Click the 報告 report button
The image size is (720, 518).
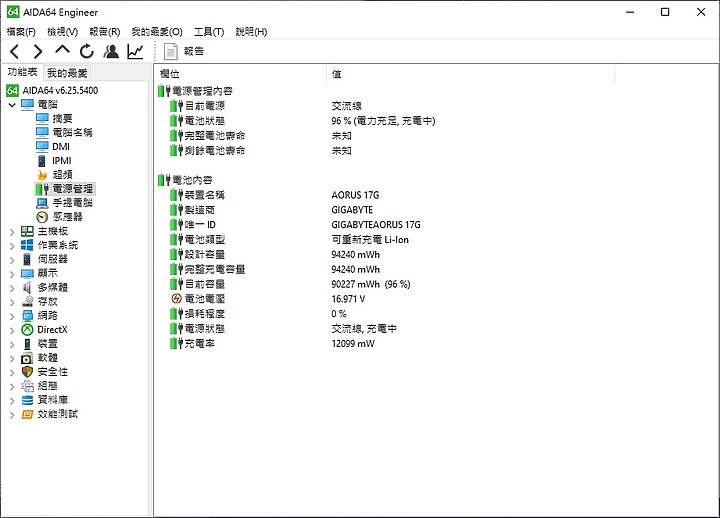coord(184,51)
